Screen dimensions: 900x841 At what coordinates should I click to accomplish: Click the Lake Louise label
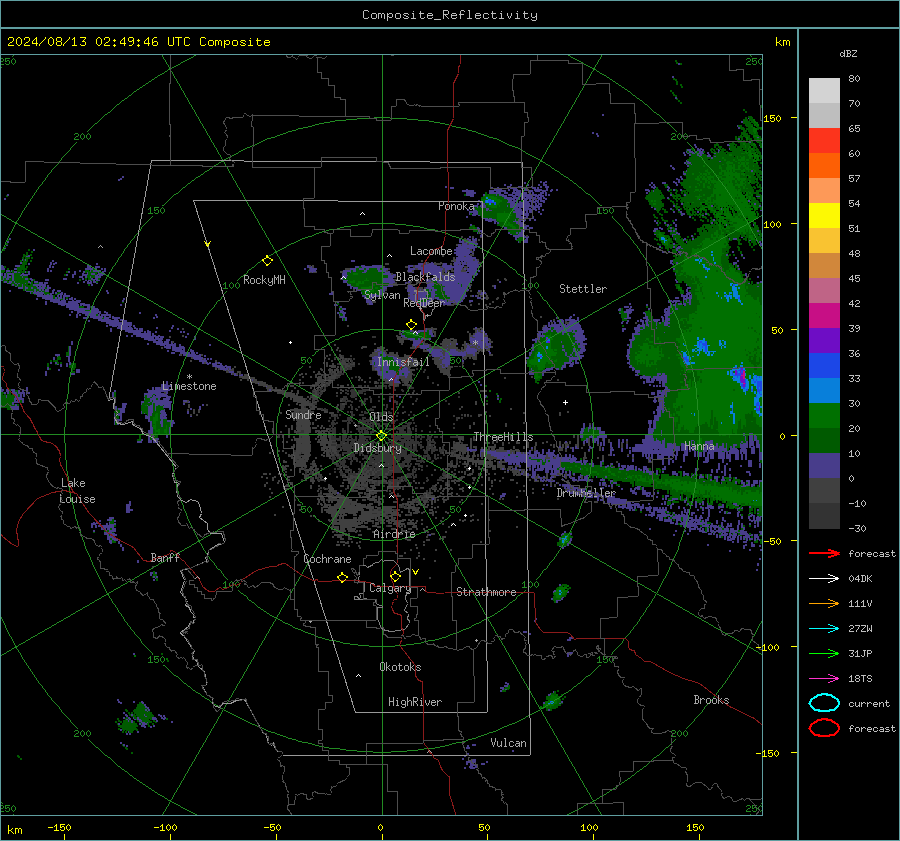[x=78, y=491]
